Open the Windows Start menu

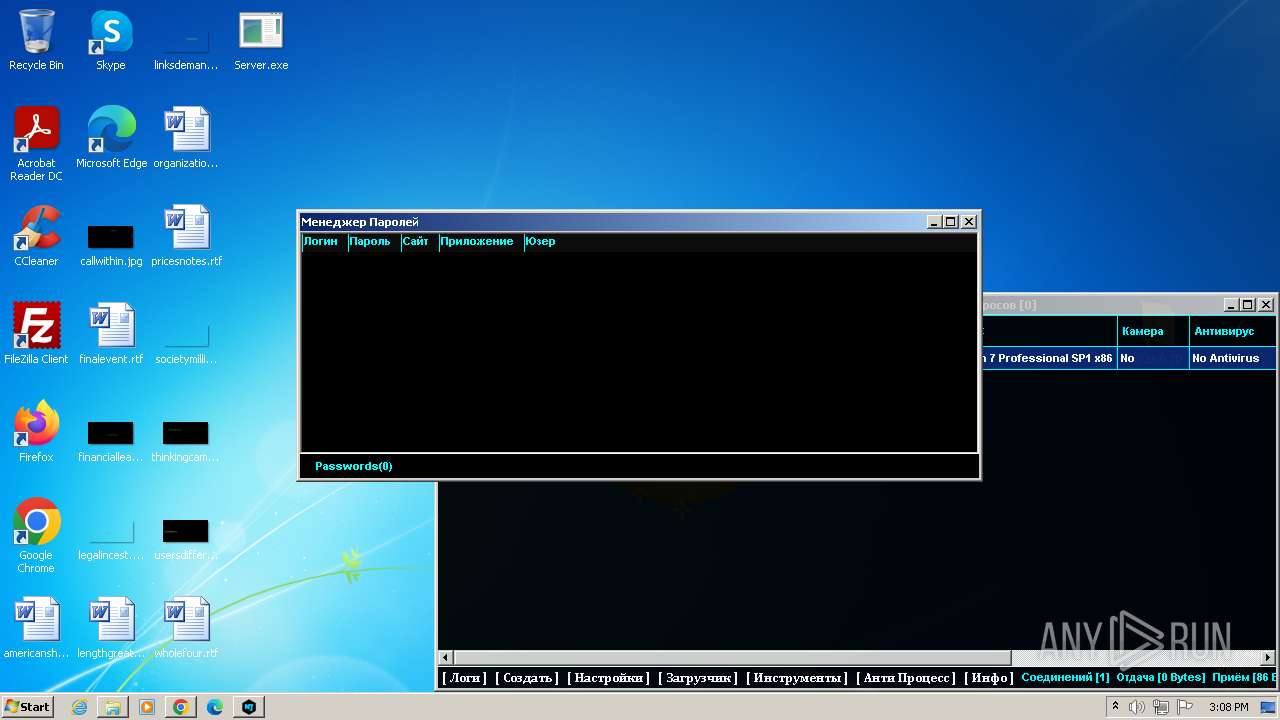tap(27, 707)
